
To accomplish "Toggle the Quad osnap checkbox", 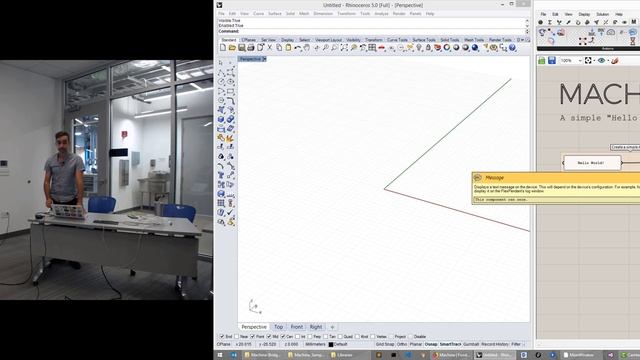I will coord(340,337).
